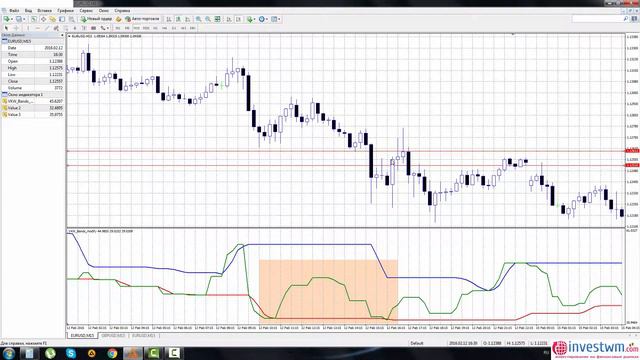640x360 pixels.
Task: Open the Templates dropdown arrow
Action: (x=279, y=19)
